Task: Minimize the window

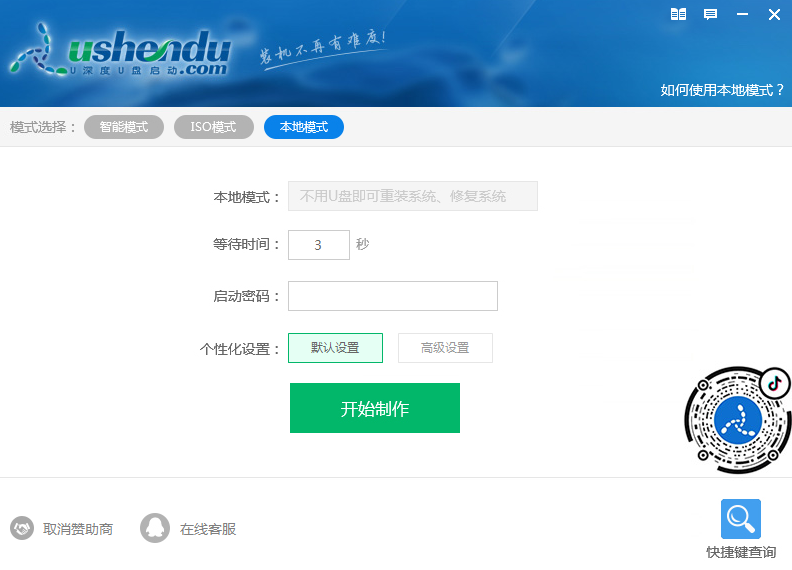Action: 742,14
